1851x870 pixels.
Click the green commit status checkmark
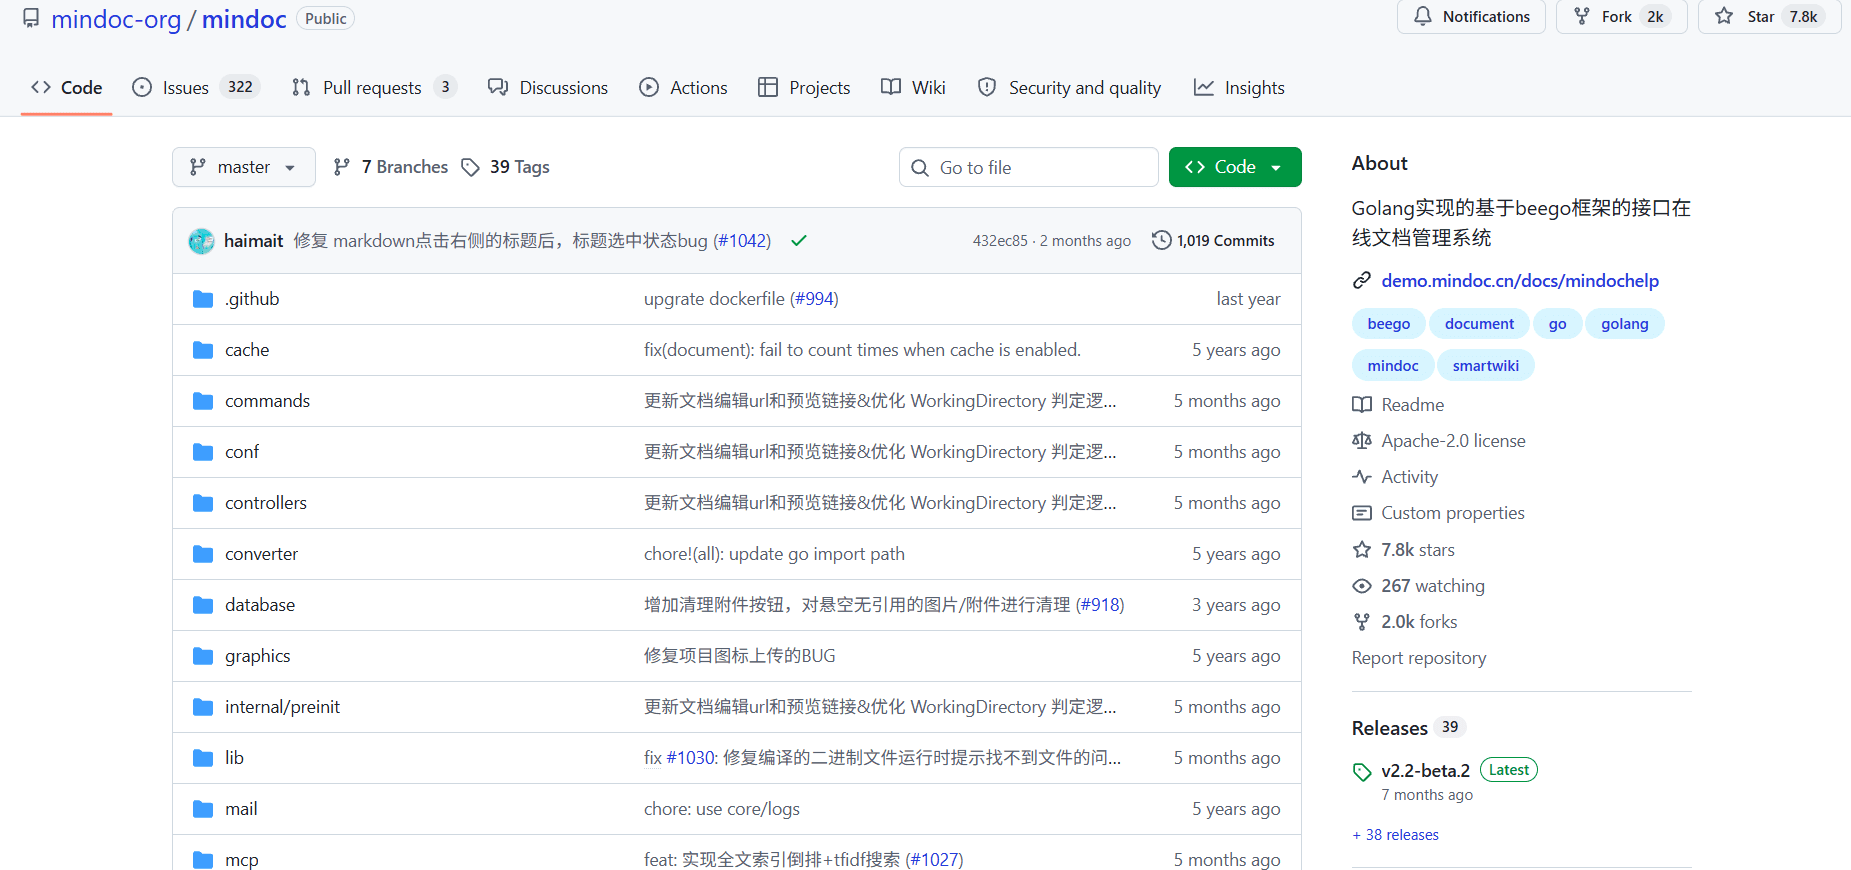click(799, 241)
